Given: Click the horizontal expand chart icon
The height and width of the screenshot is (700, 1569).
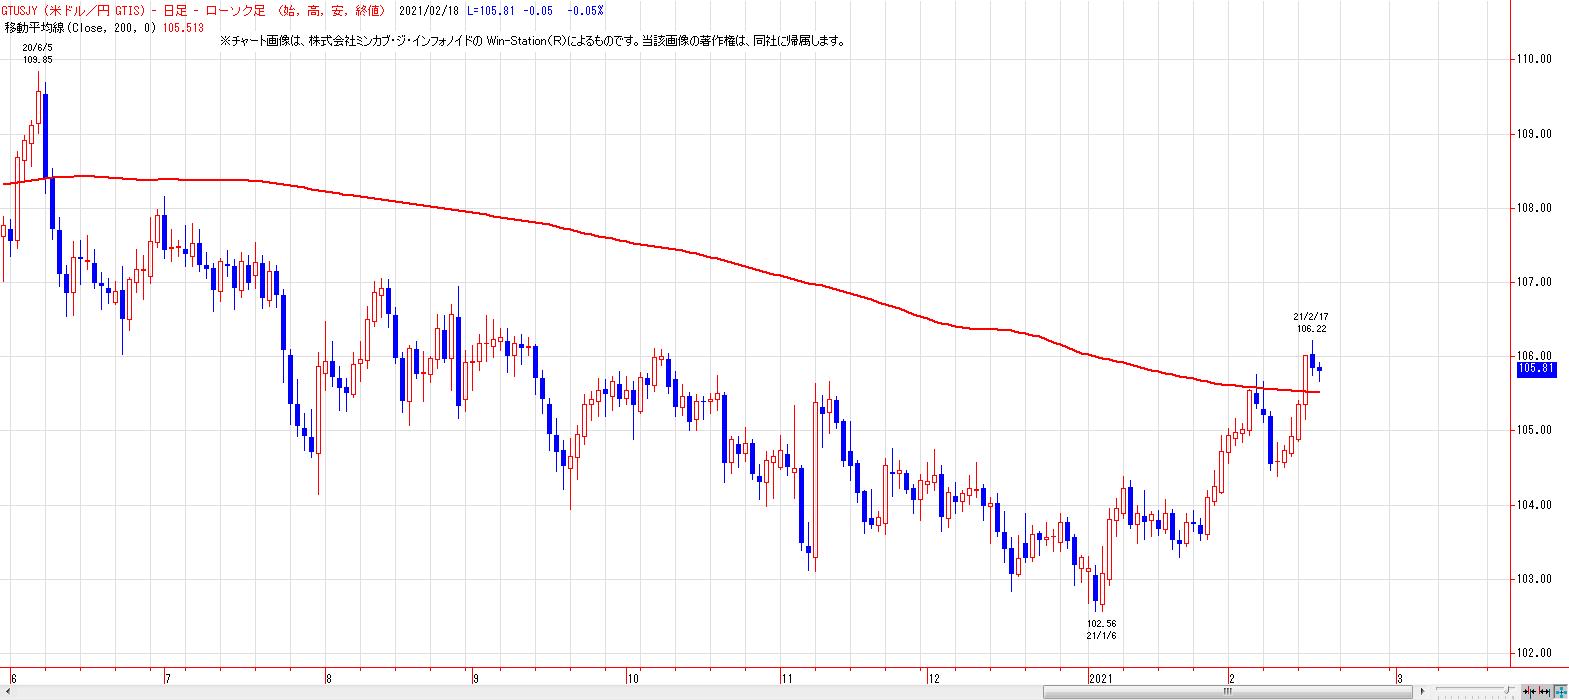Looking at the screenshot, I should click(x=1544, y=691).
